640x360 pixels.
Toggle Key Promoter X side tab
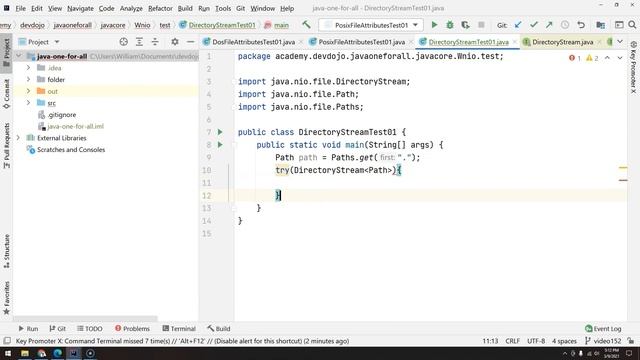click(x=633, y=67)
